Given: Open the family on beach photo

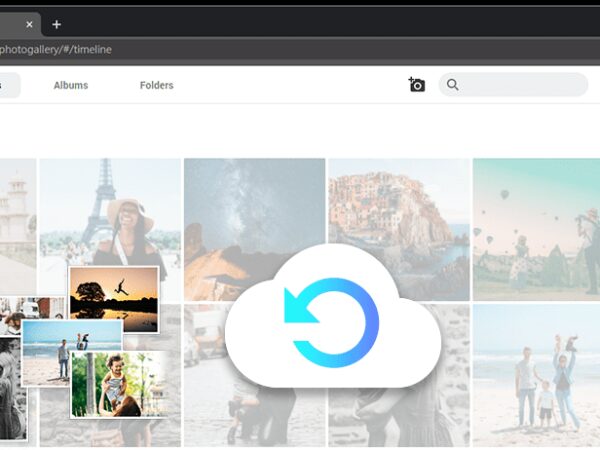Looking at the screenshot, I should [x=536, y=375].
